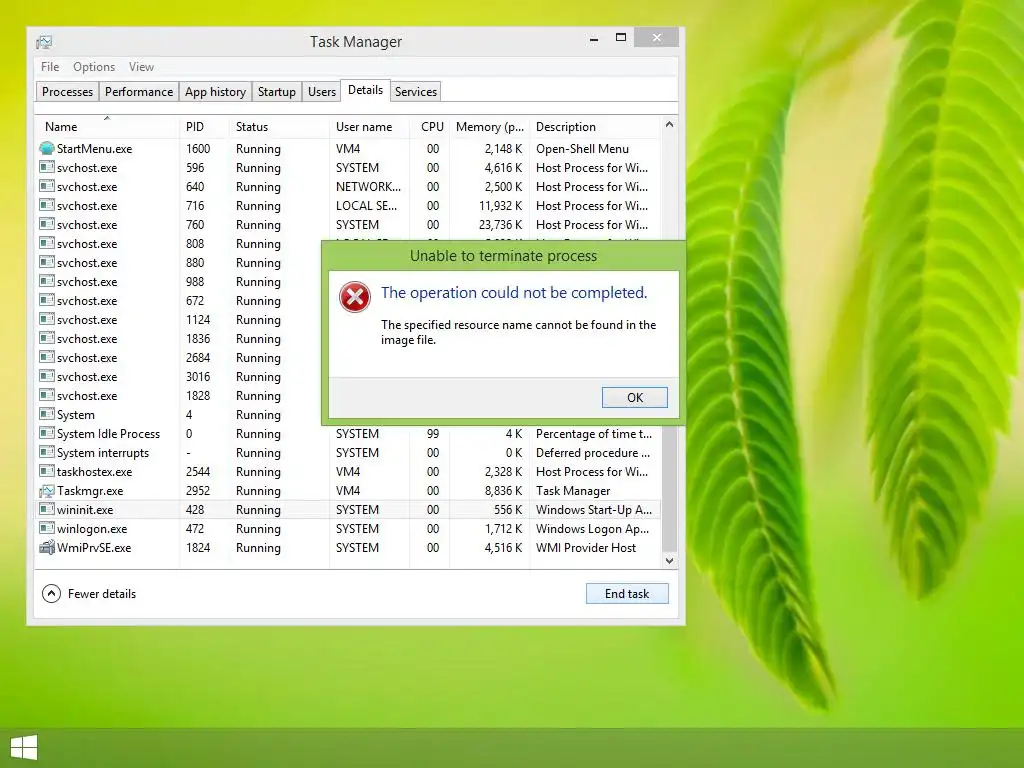Image resolution: width=1024 pixels, height=768 pixels.
Task: Sort by the CPU column header
Action: click(x=432, y=127)
